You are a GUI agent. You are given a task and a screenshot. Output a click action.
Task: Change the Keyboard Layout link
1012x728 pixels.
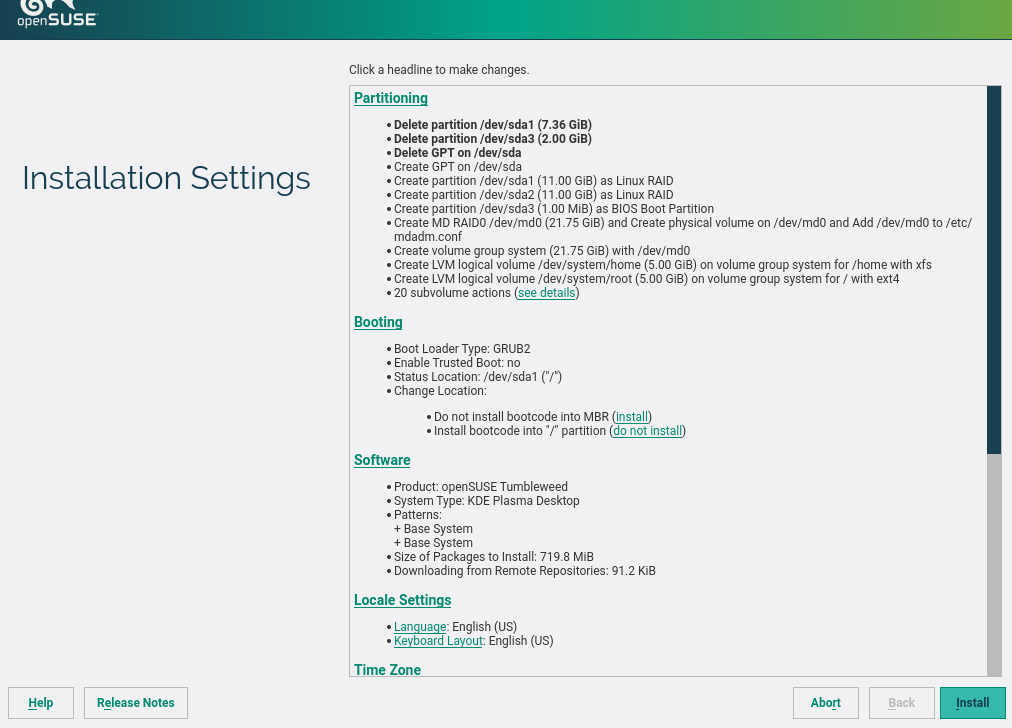point(438,641)
